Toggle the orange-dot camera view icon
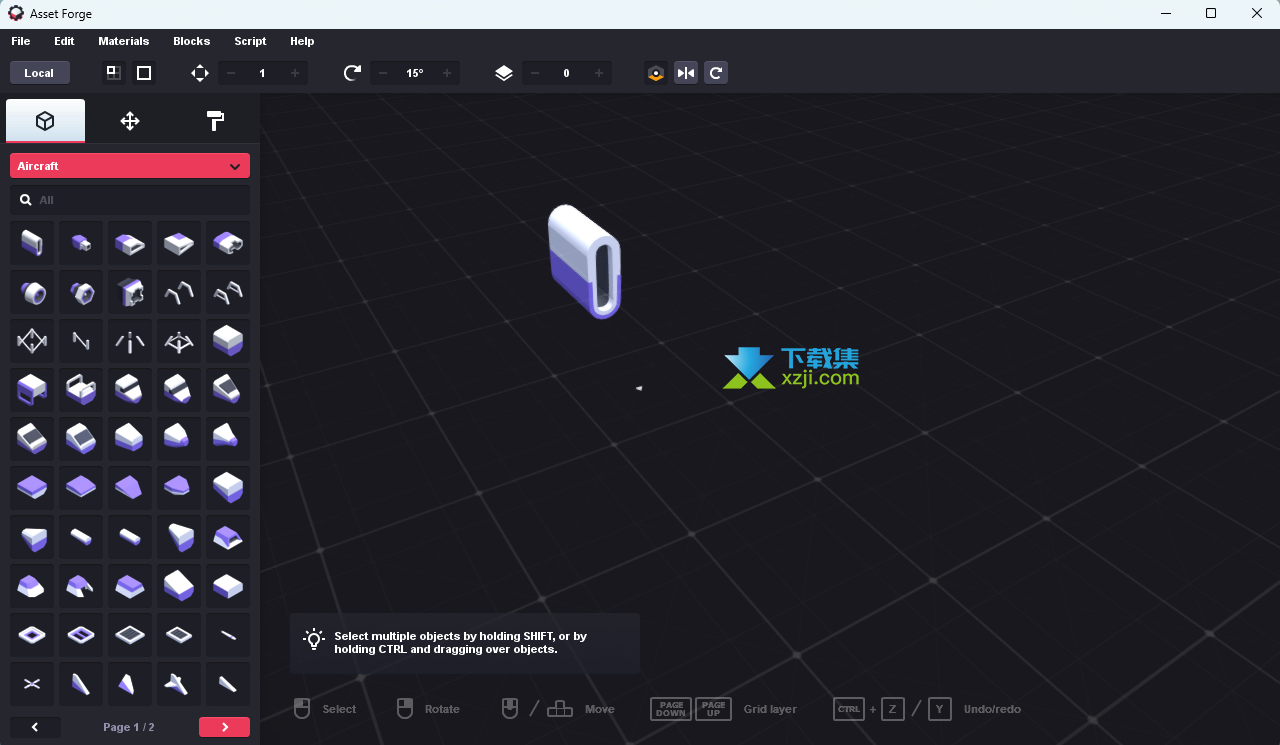This screenshot has width=1280, height=745. coord(656,73)
